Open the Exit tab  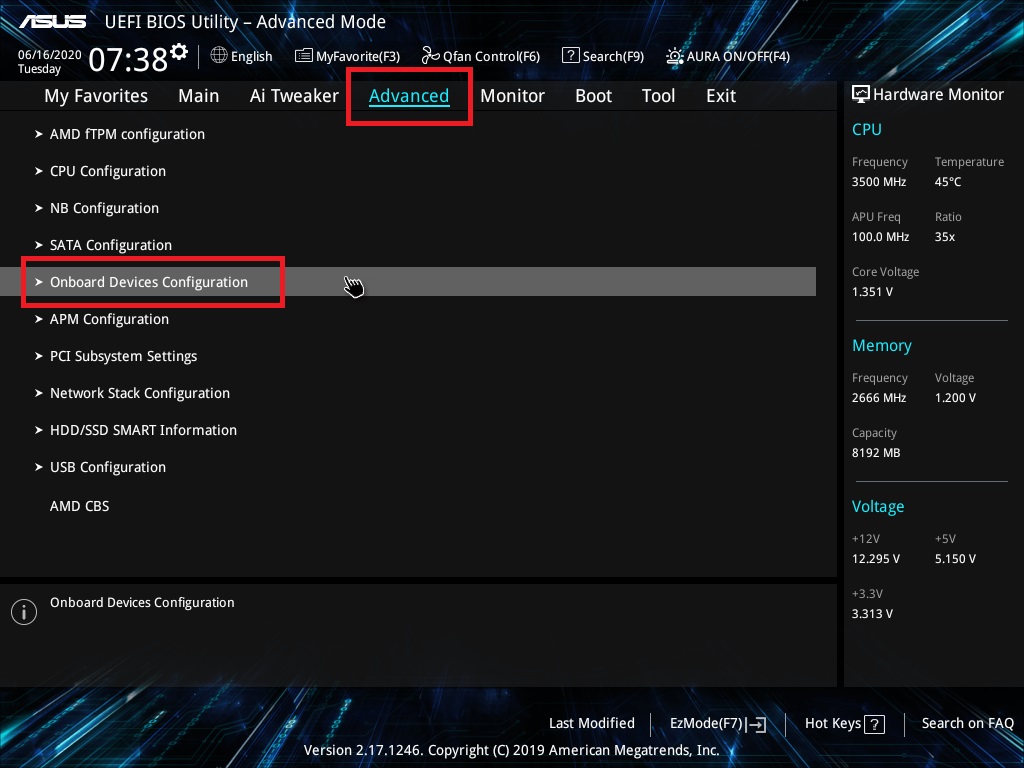[x=721, y=96]
